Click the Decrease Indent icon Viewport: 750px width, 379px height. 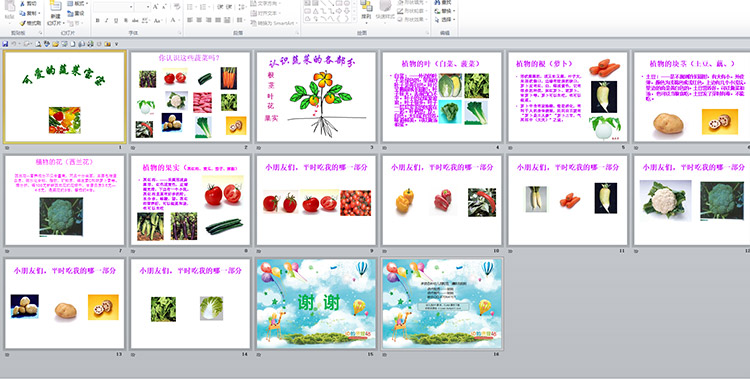point(220,7)
